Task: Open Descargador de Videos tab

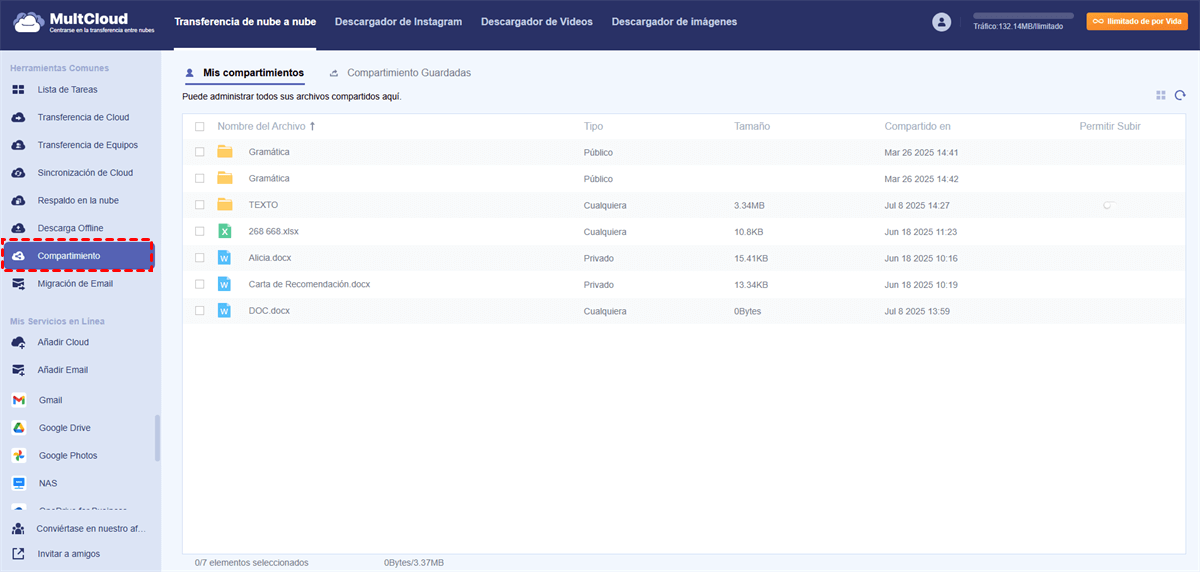Action: click(536, 22)
